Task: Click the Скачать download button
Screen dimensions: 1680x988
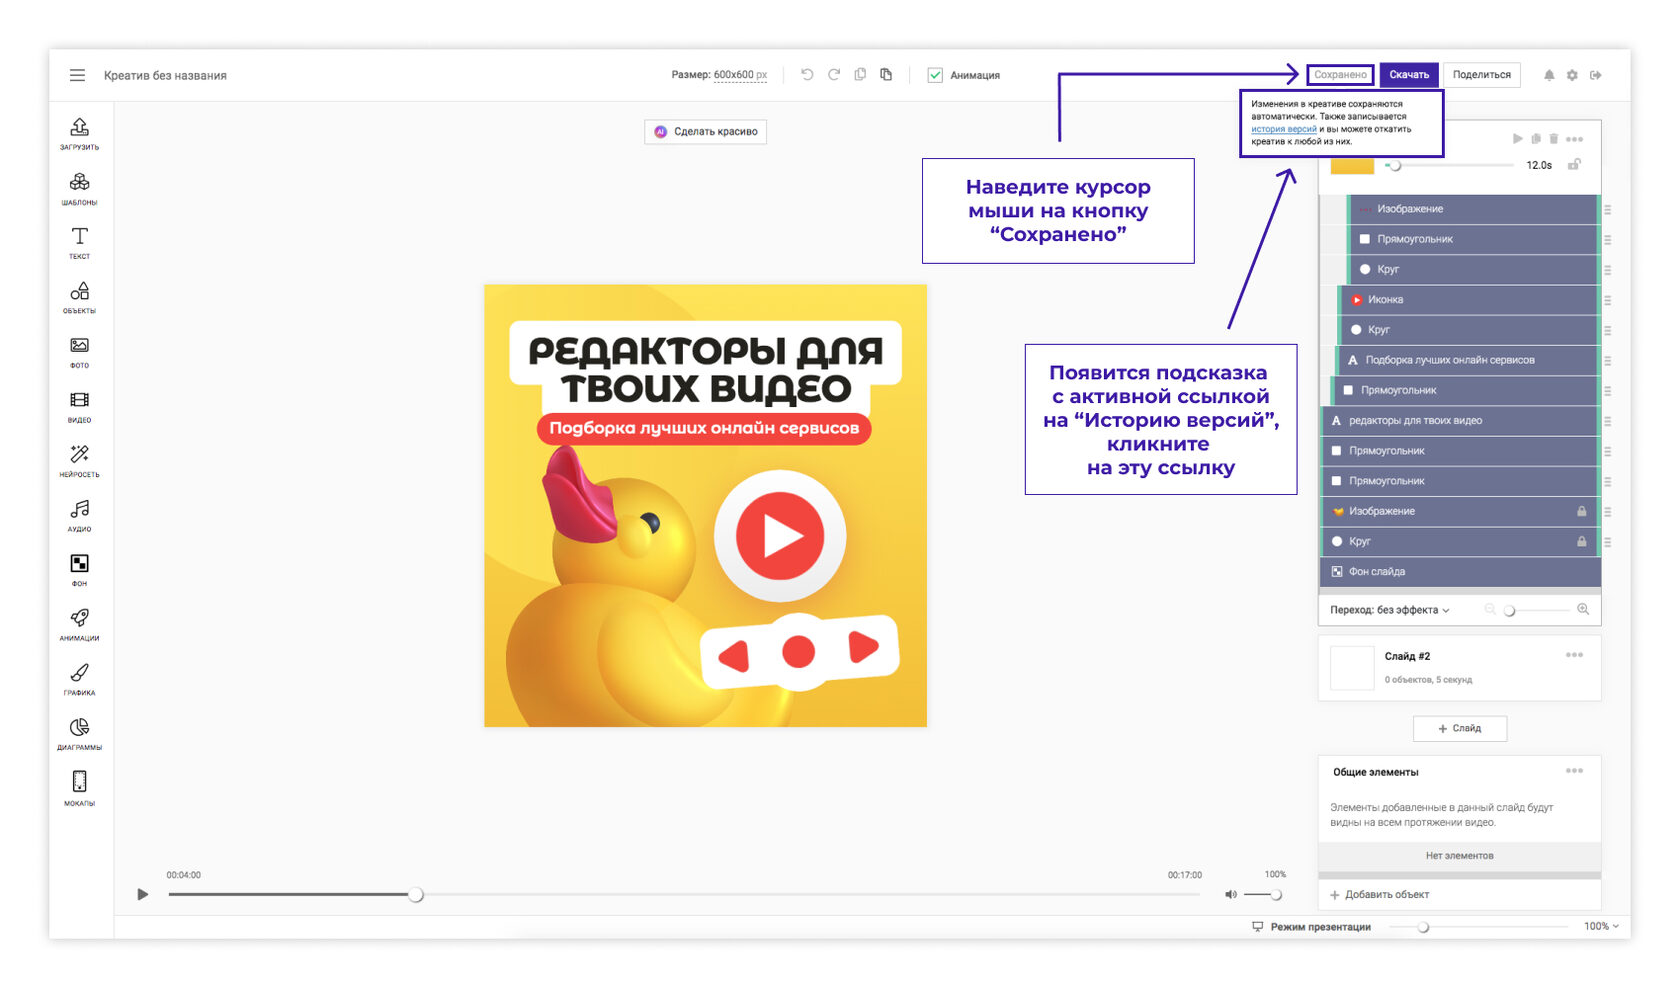Action: click(x=1408, y=75)
